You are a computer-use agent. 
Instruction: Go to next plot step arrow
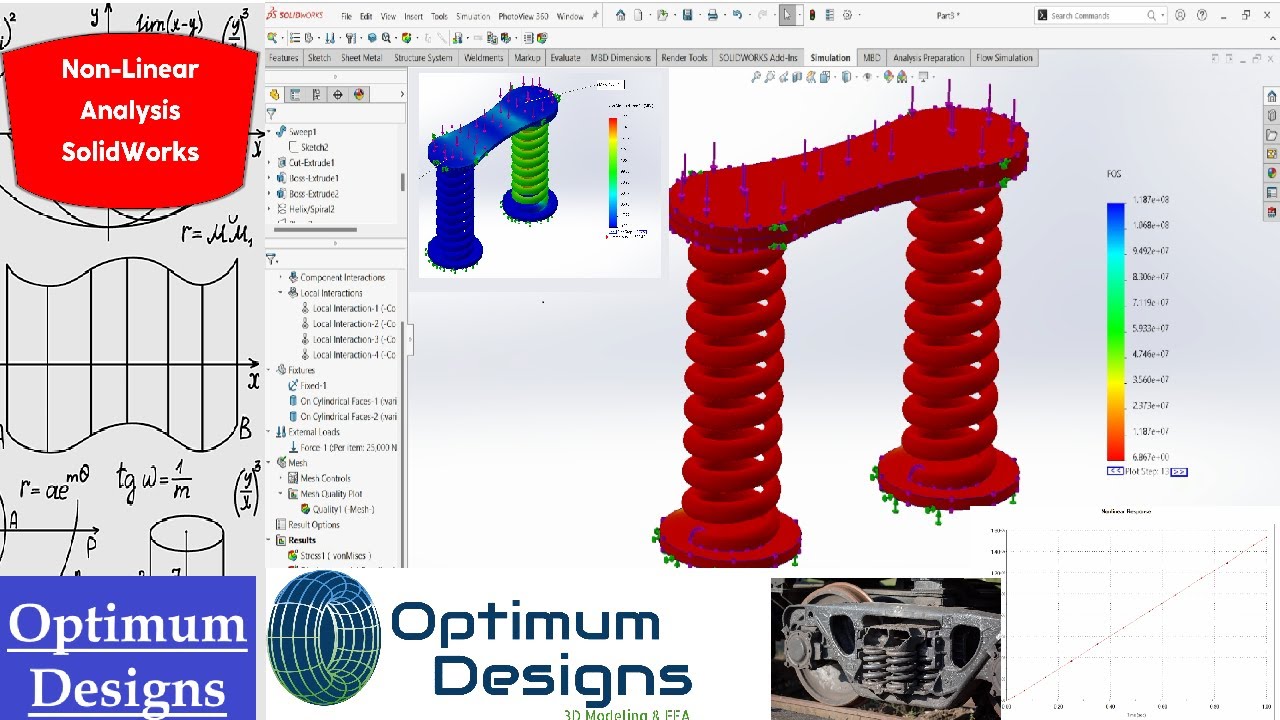1179,471
